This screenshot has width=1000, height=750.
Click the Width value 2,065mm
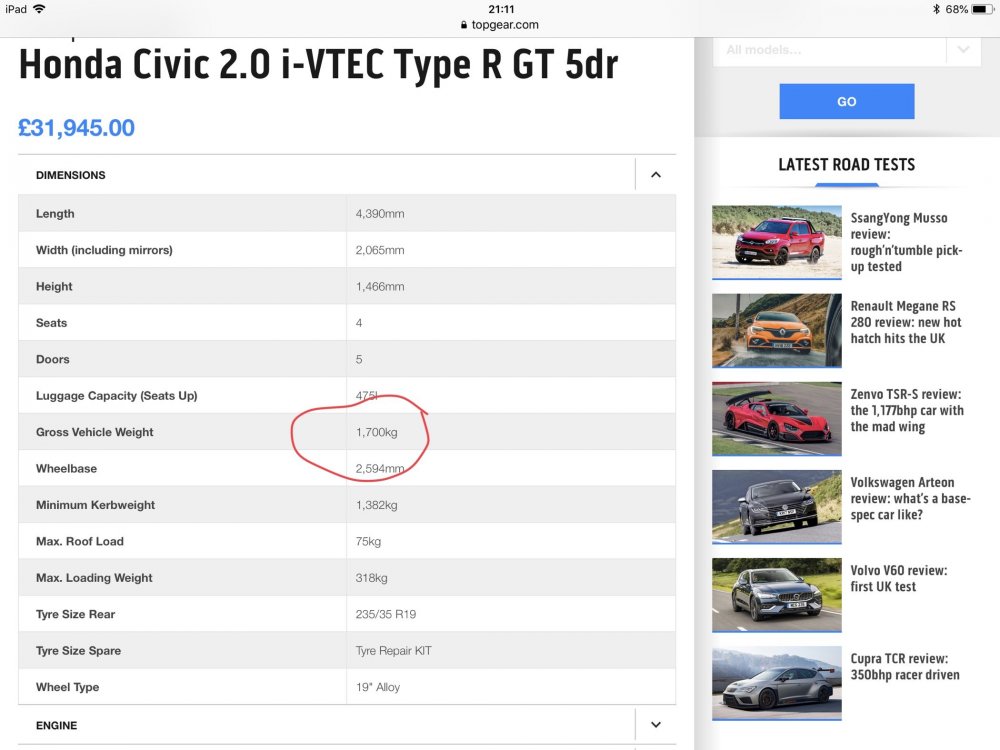pos(379,250)
